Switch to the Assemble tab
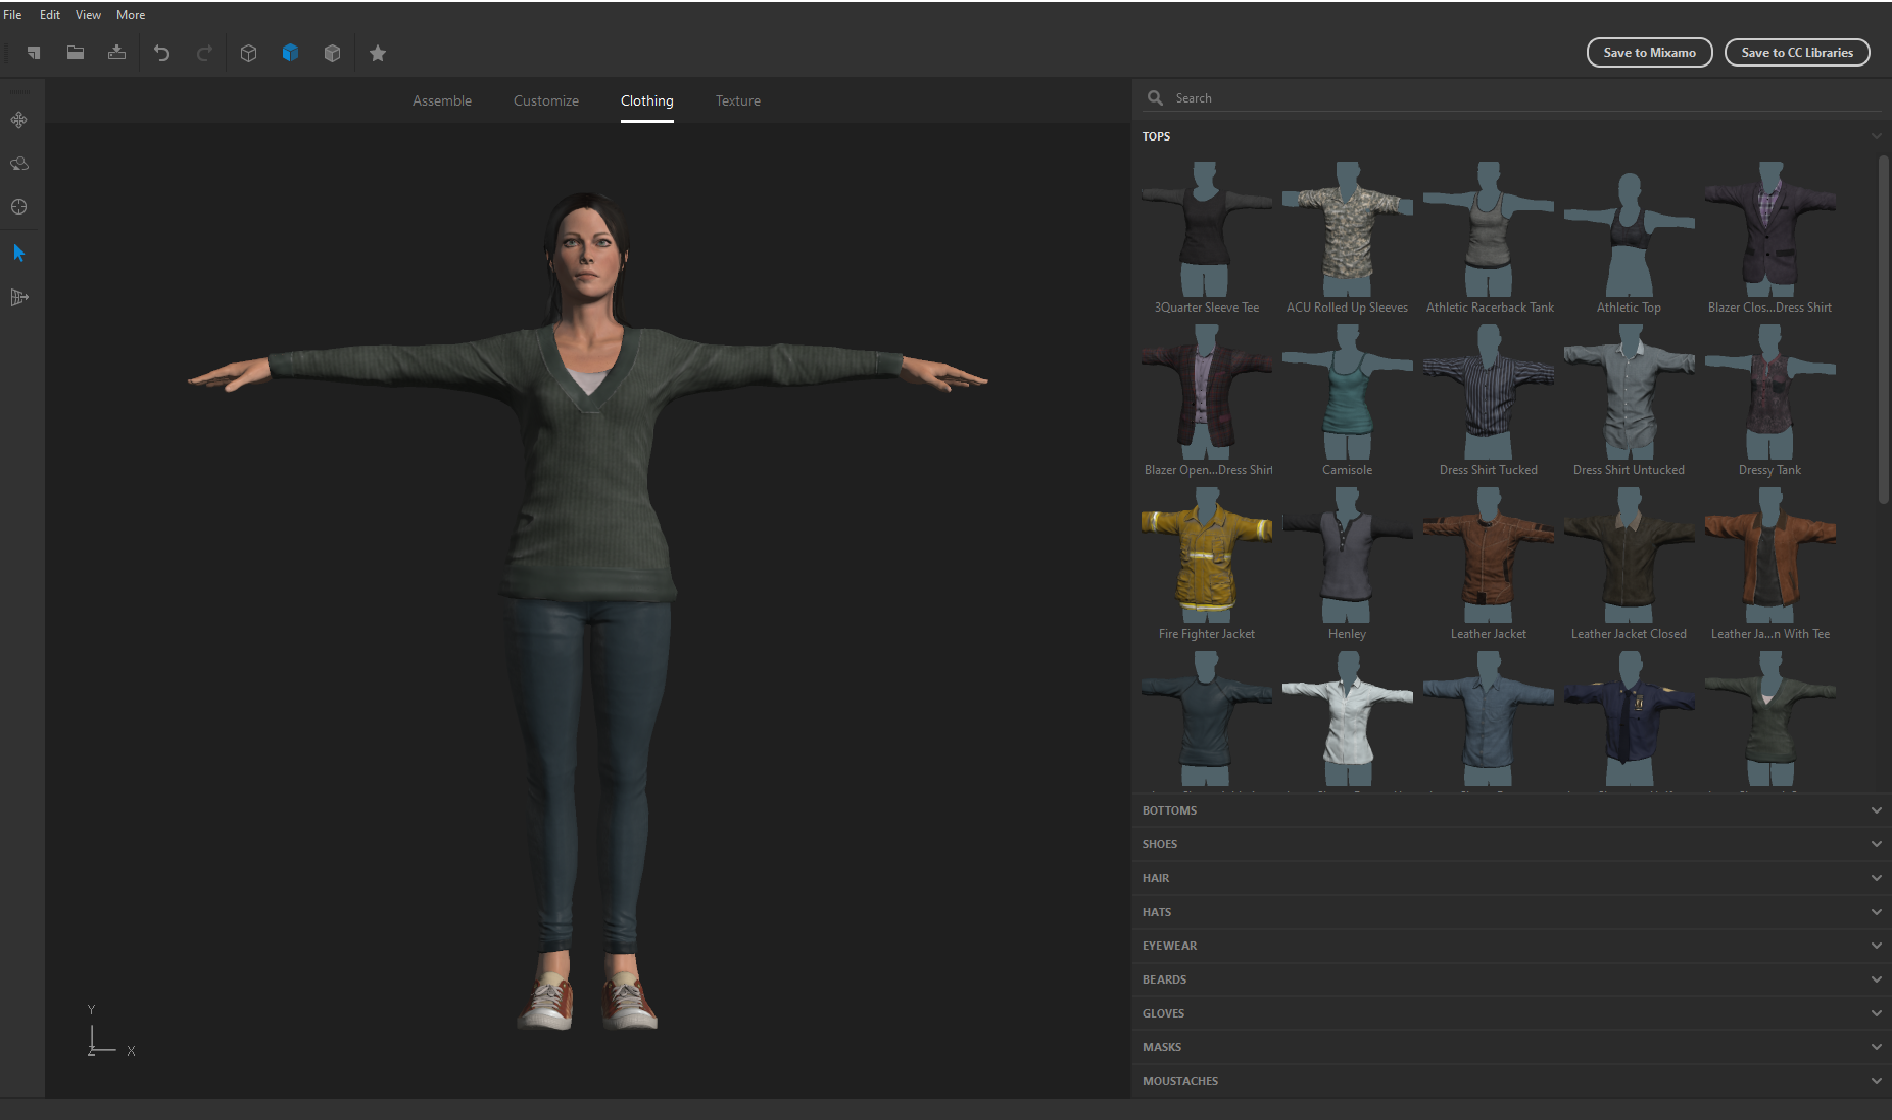This screenshot has width=1892, height=1120. pos(442,101)
